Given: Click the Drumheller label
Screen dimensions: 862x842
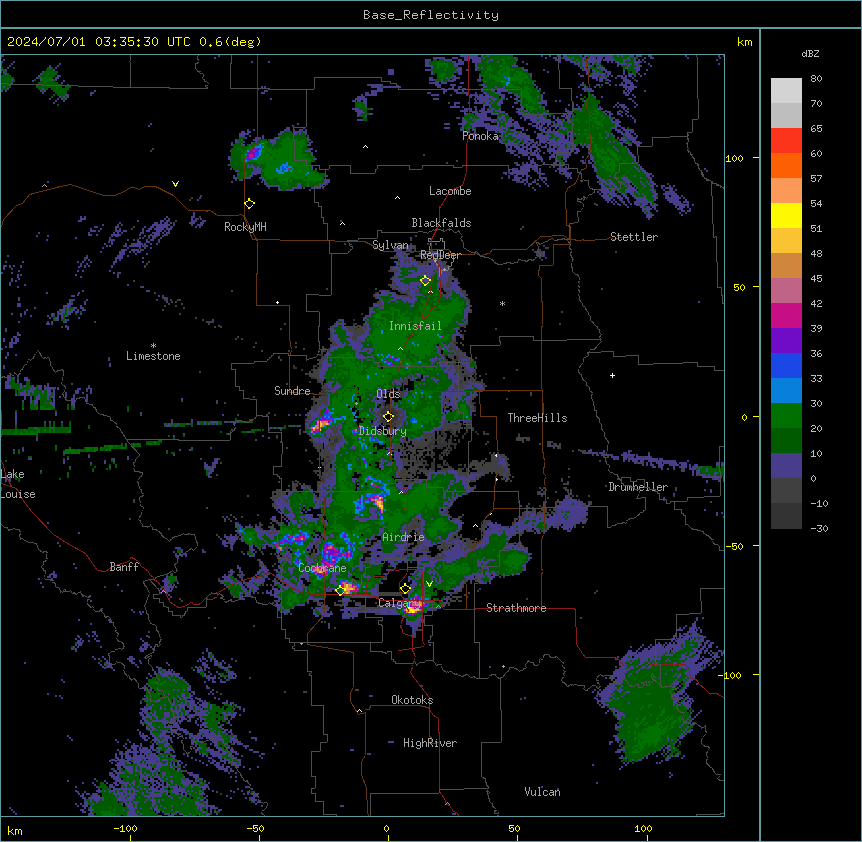Looking at the screenshot, I should tap(638, 487).
